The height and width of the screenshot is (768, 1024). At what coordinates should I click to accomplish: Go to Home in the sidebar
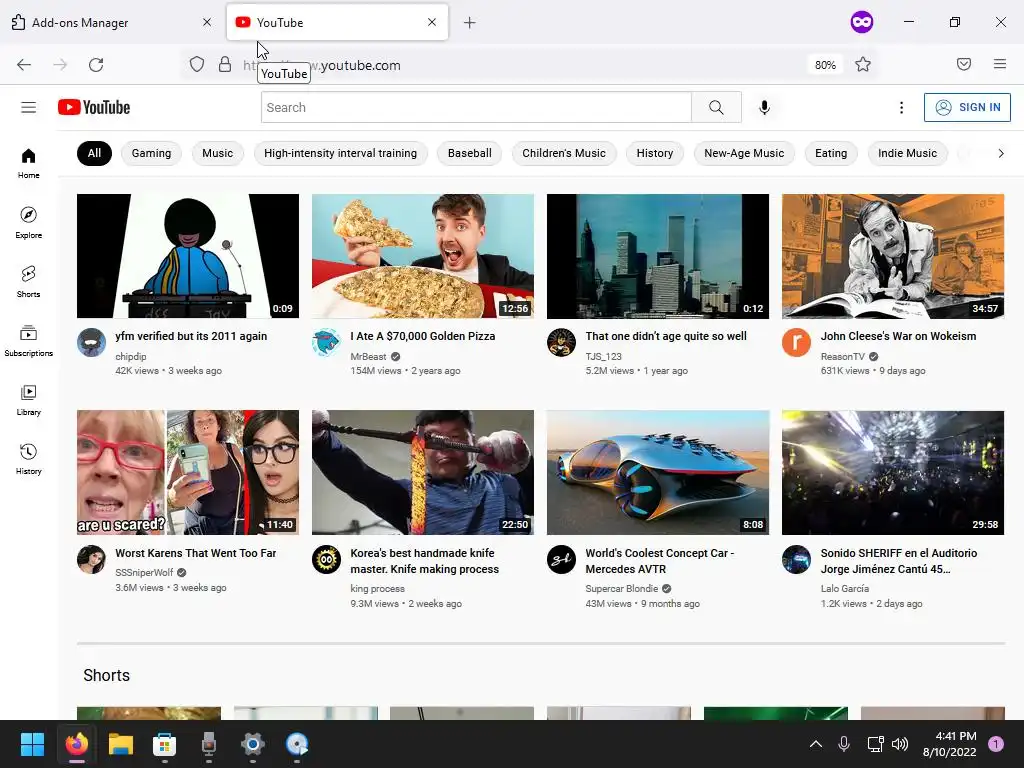click(28, 163)
